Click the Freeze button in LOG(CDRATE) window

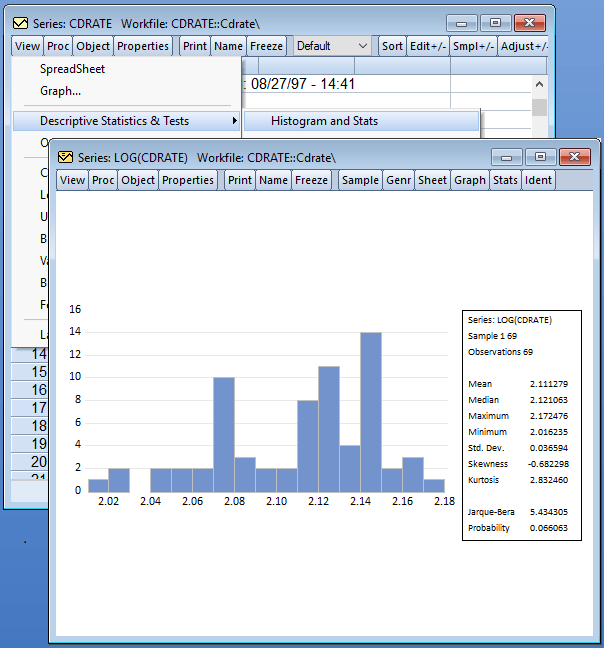[311, 180]
